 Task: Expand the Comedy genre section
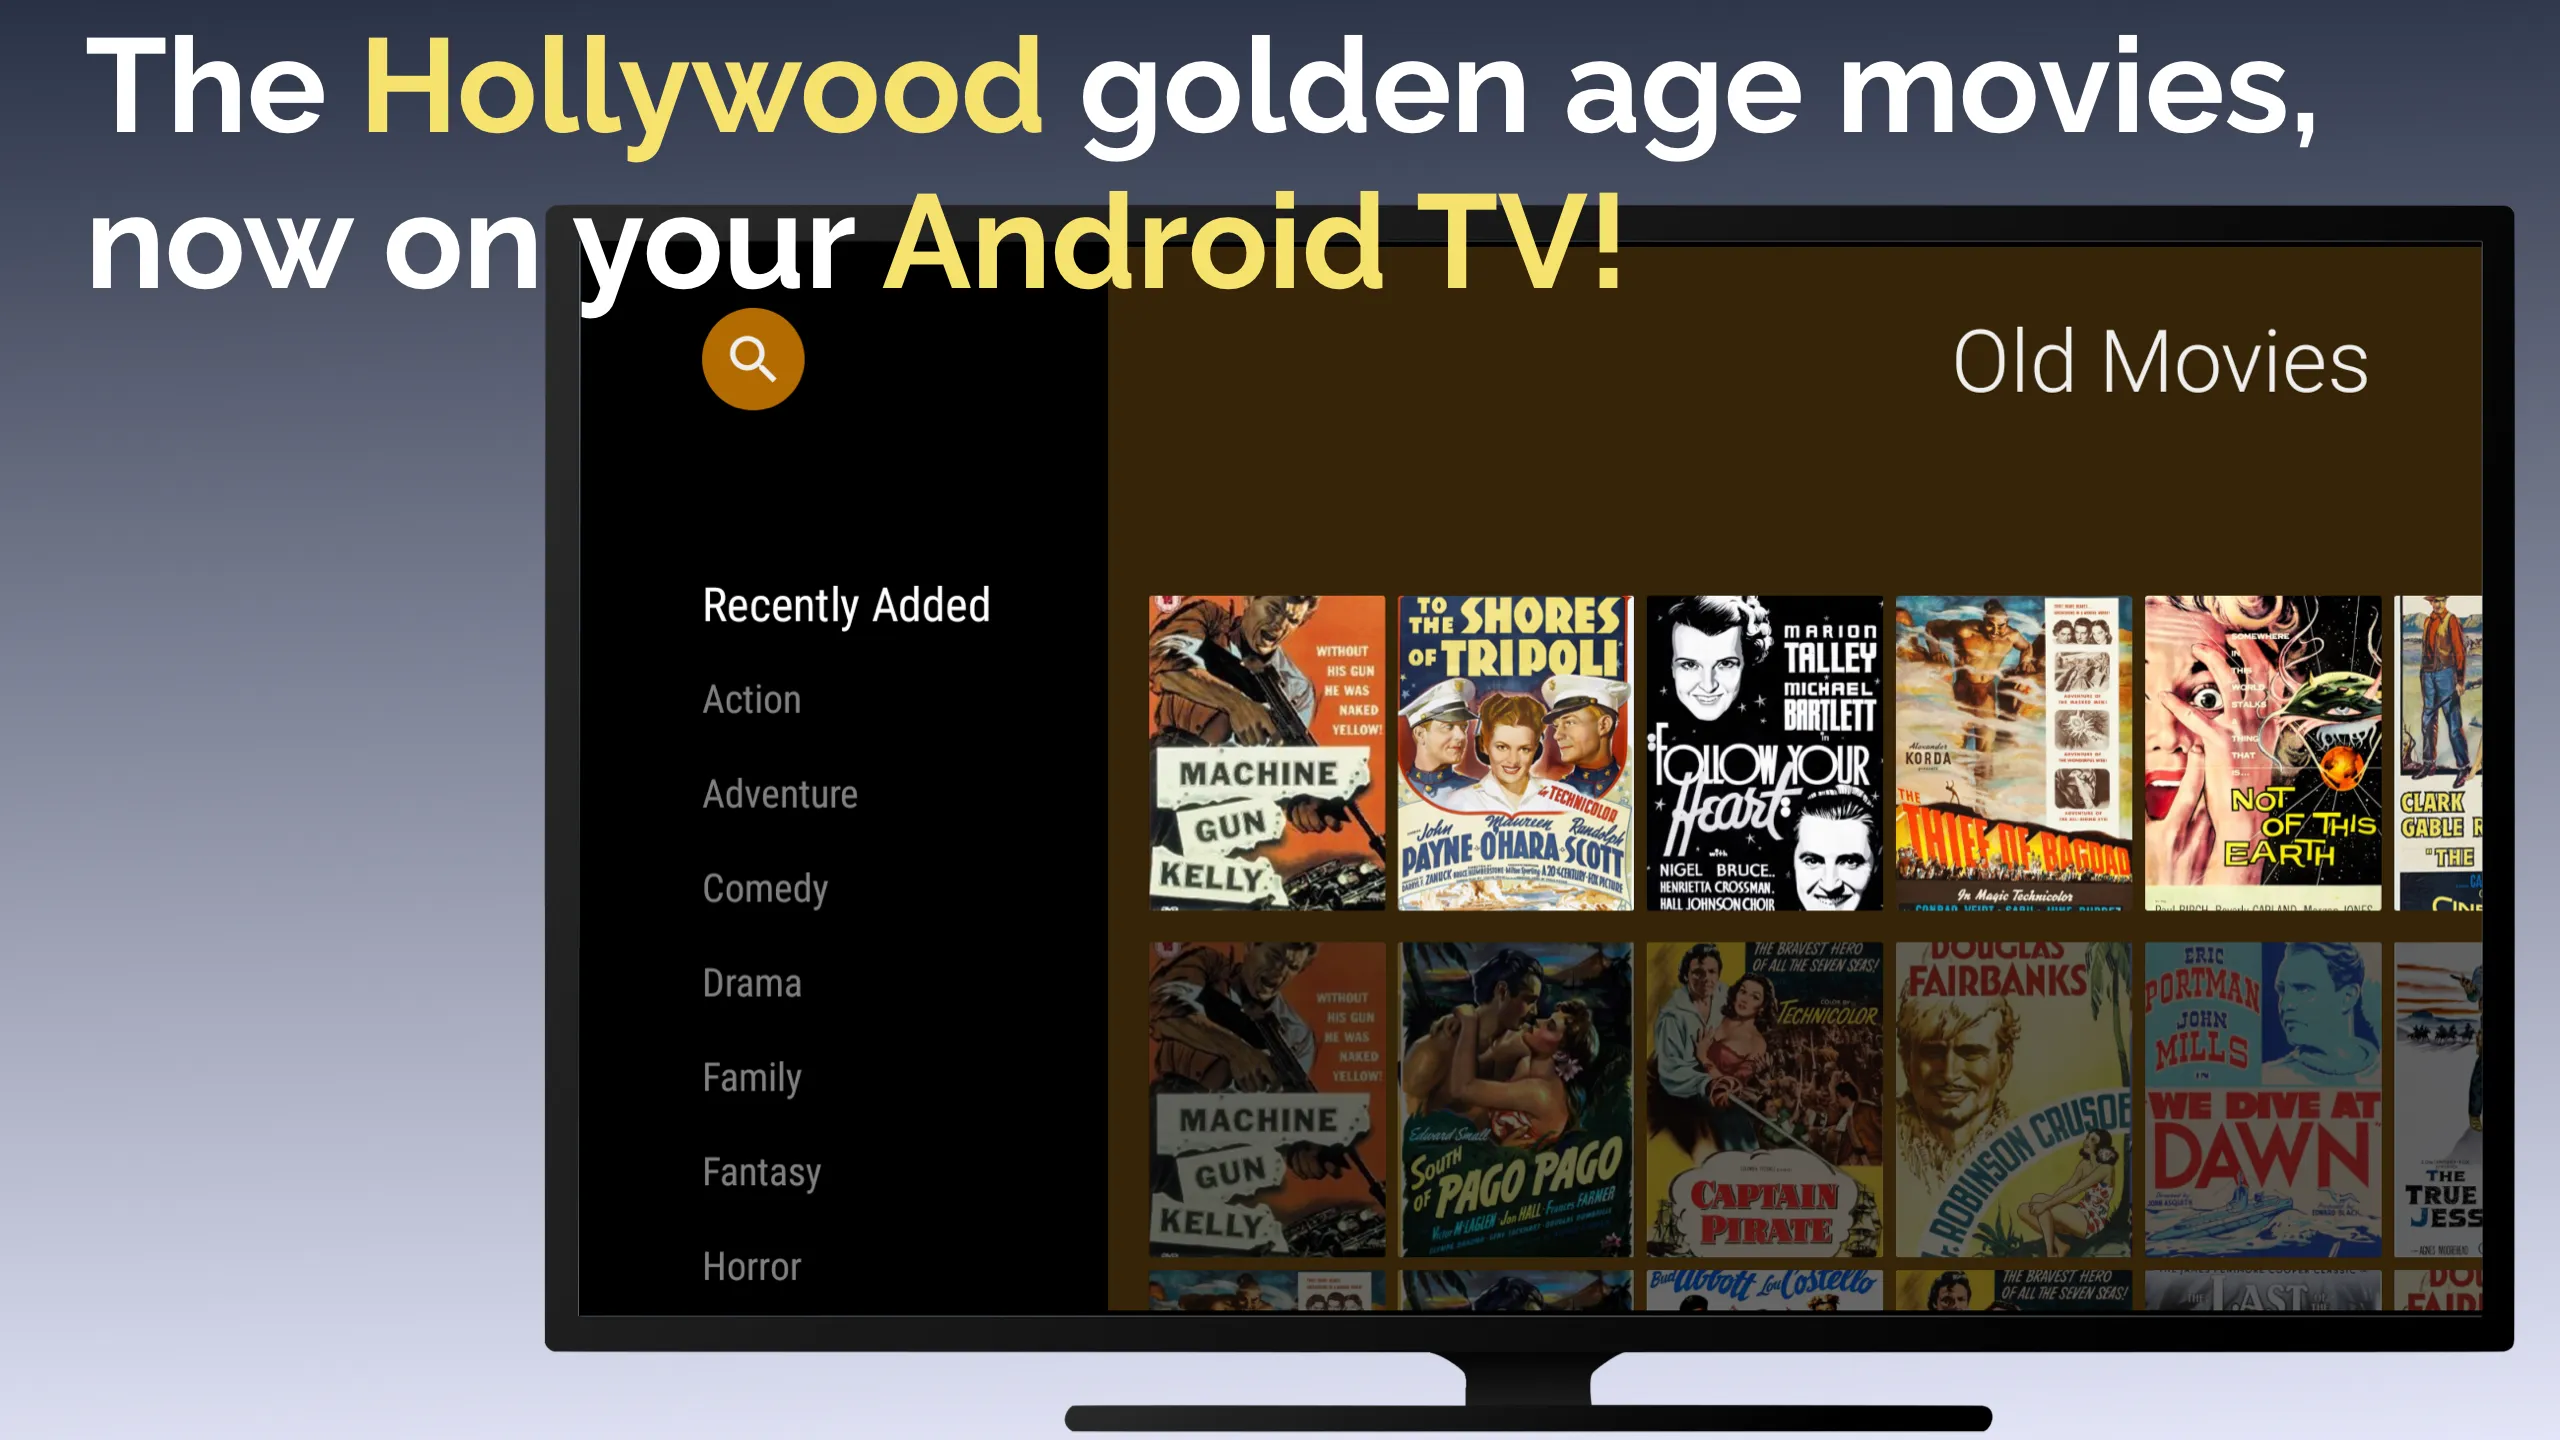[x=767, y=888]
